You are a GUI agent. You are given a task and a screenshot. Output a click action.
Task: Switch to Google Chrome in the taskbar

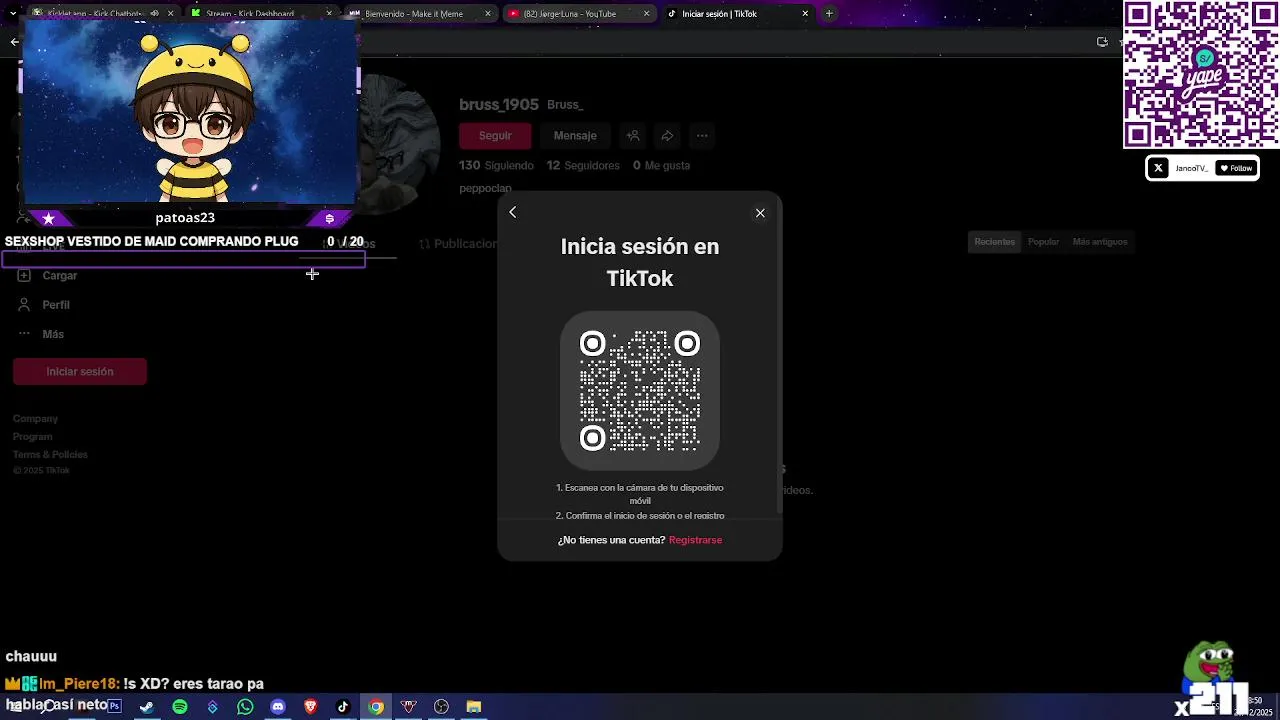click(x=376, y=707)
